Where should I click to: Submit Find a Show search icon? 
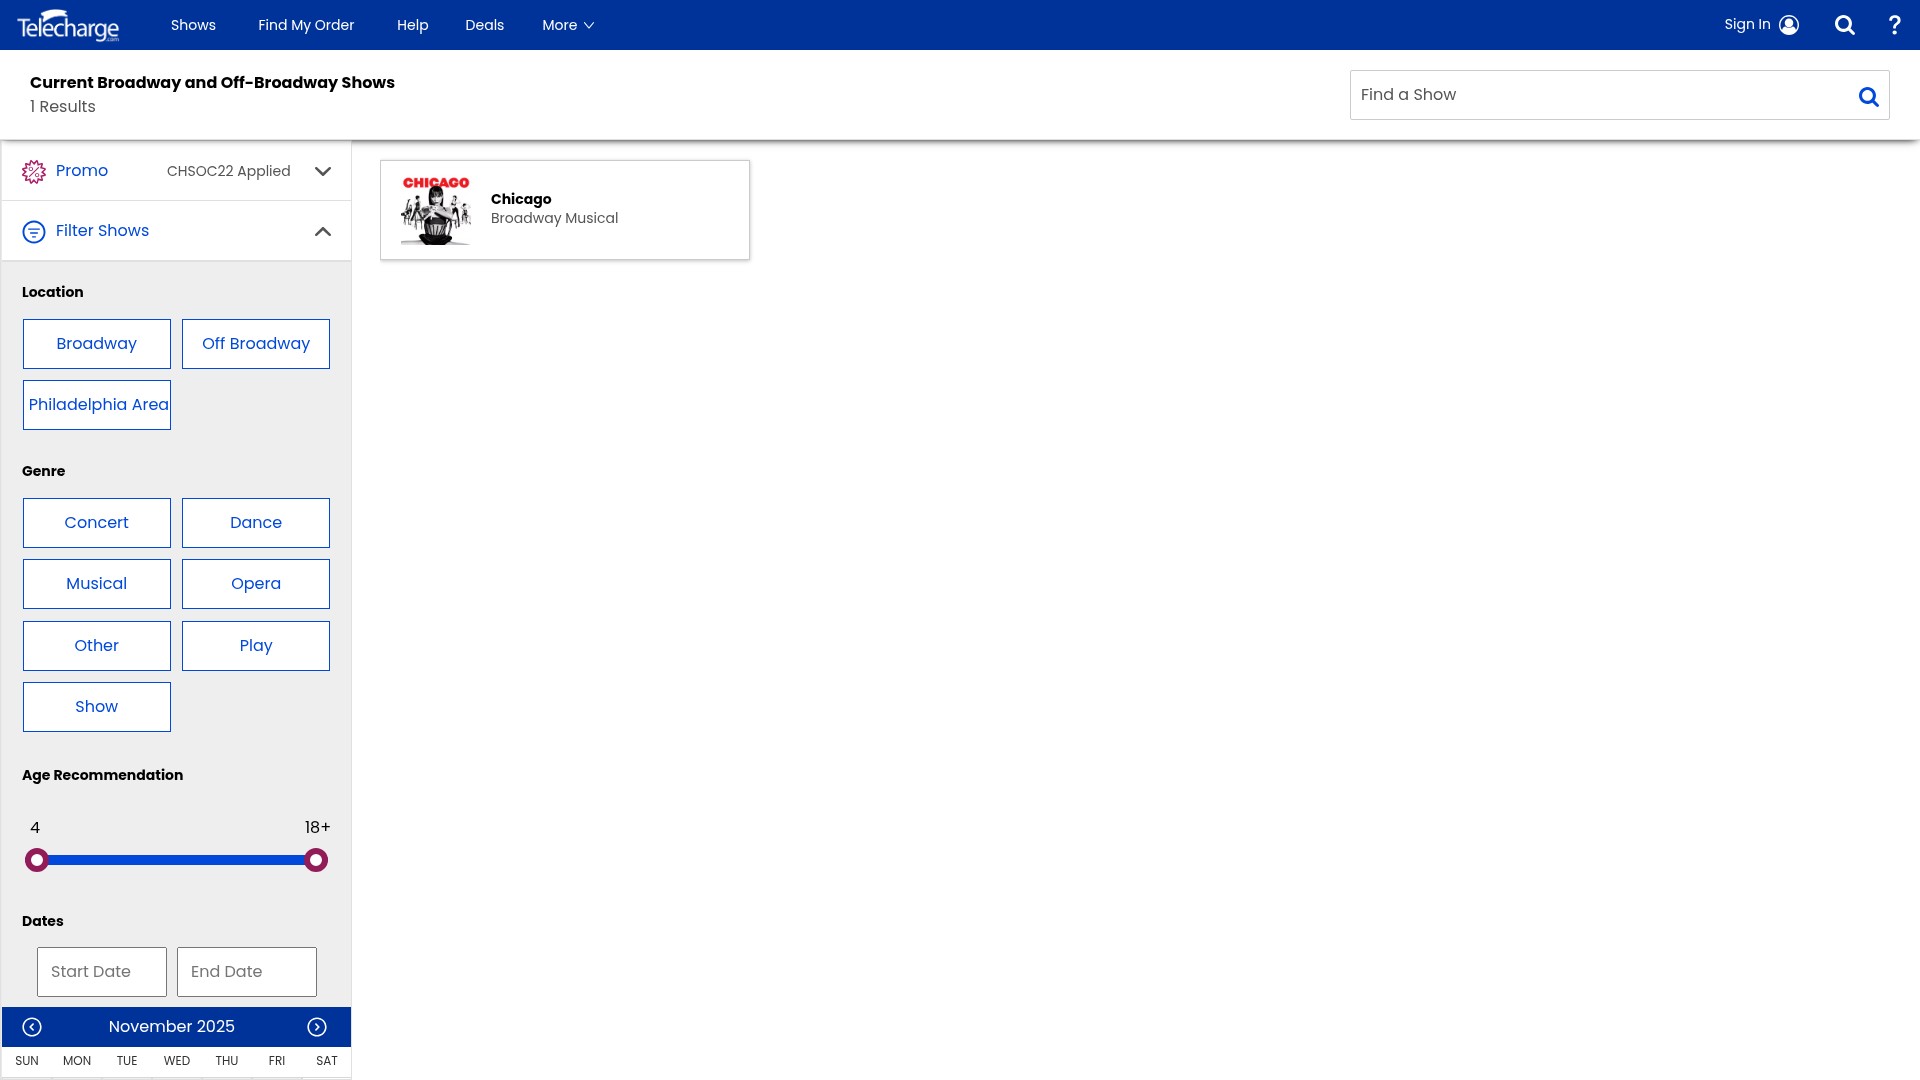[x=1868, y=96]
